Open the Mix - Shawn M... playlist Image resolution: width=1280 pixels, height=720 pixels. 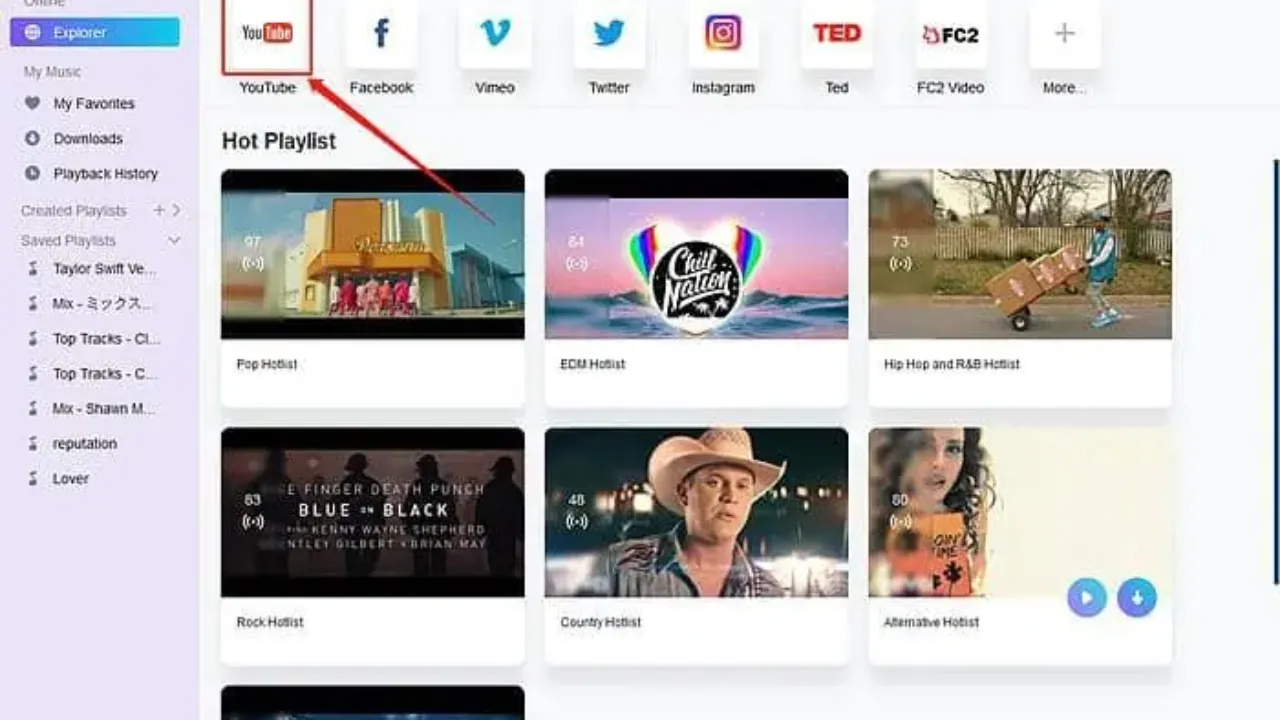tap(104, 409)
